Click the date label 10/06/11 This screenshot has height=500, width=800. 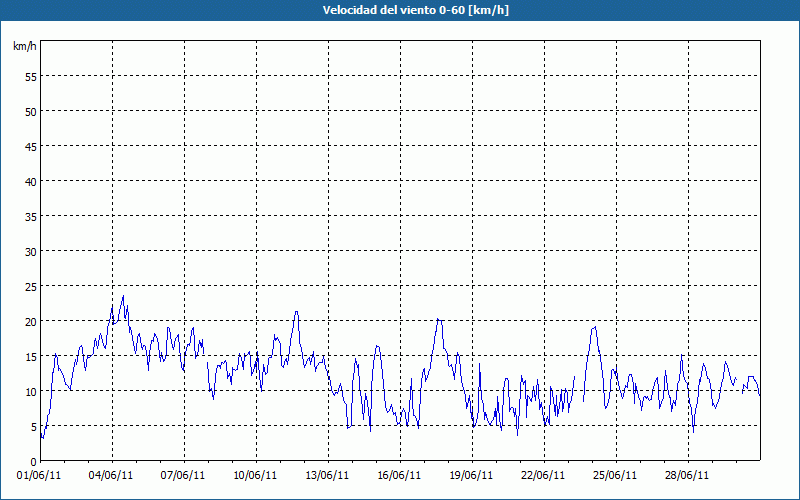tap(255, 476)
